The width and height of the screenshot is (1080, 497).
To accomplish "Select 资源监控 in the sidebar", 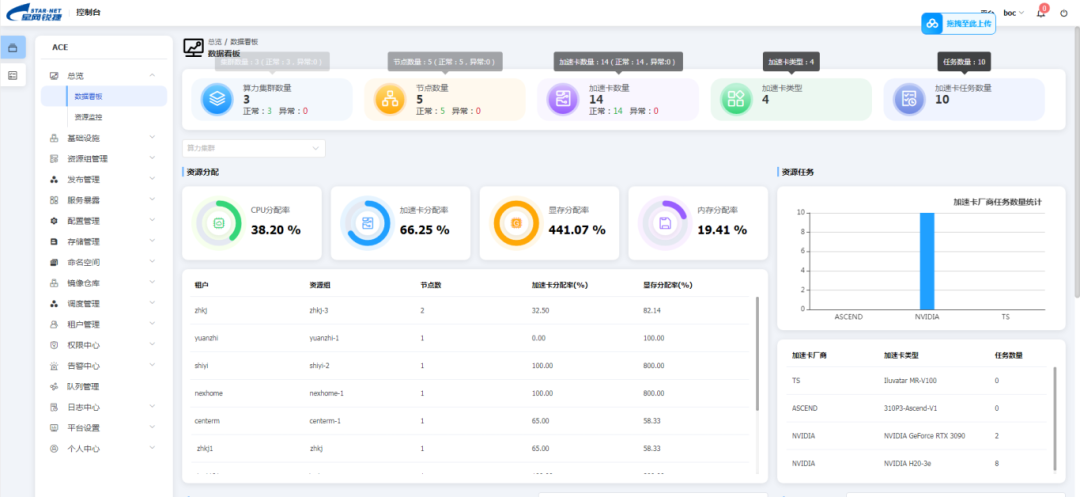I will [89, 117].
